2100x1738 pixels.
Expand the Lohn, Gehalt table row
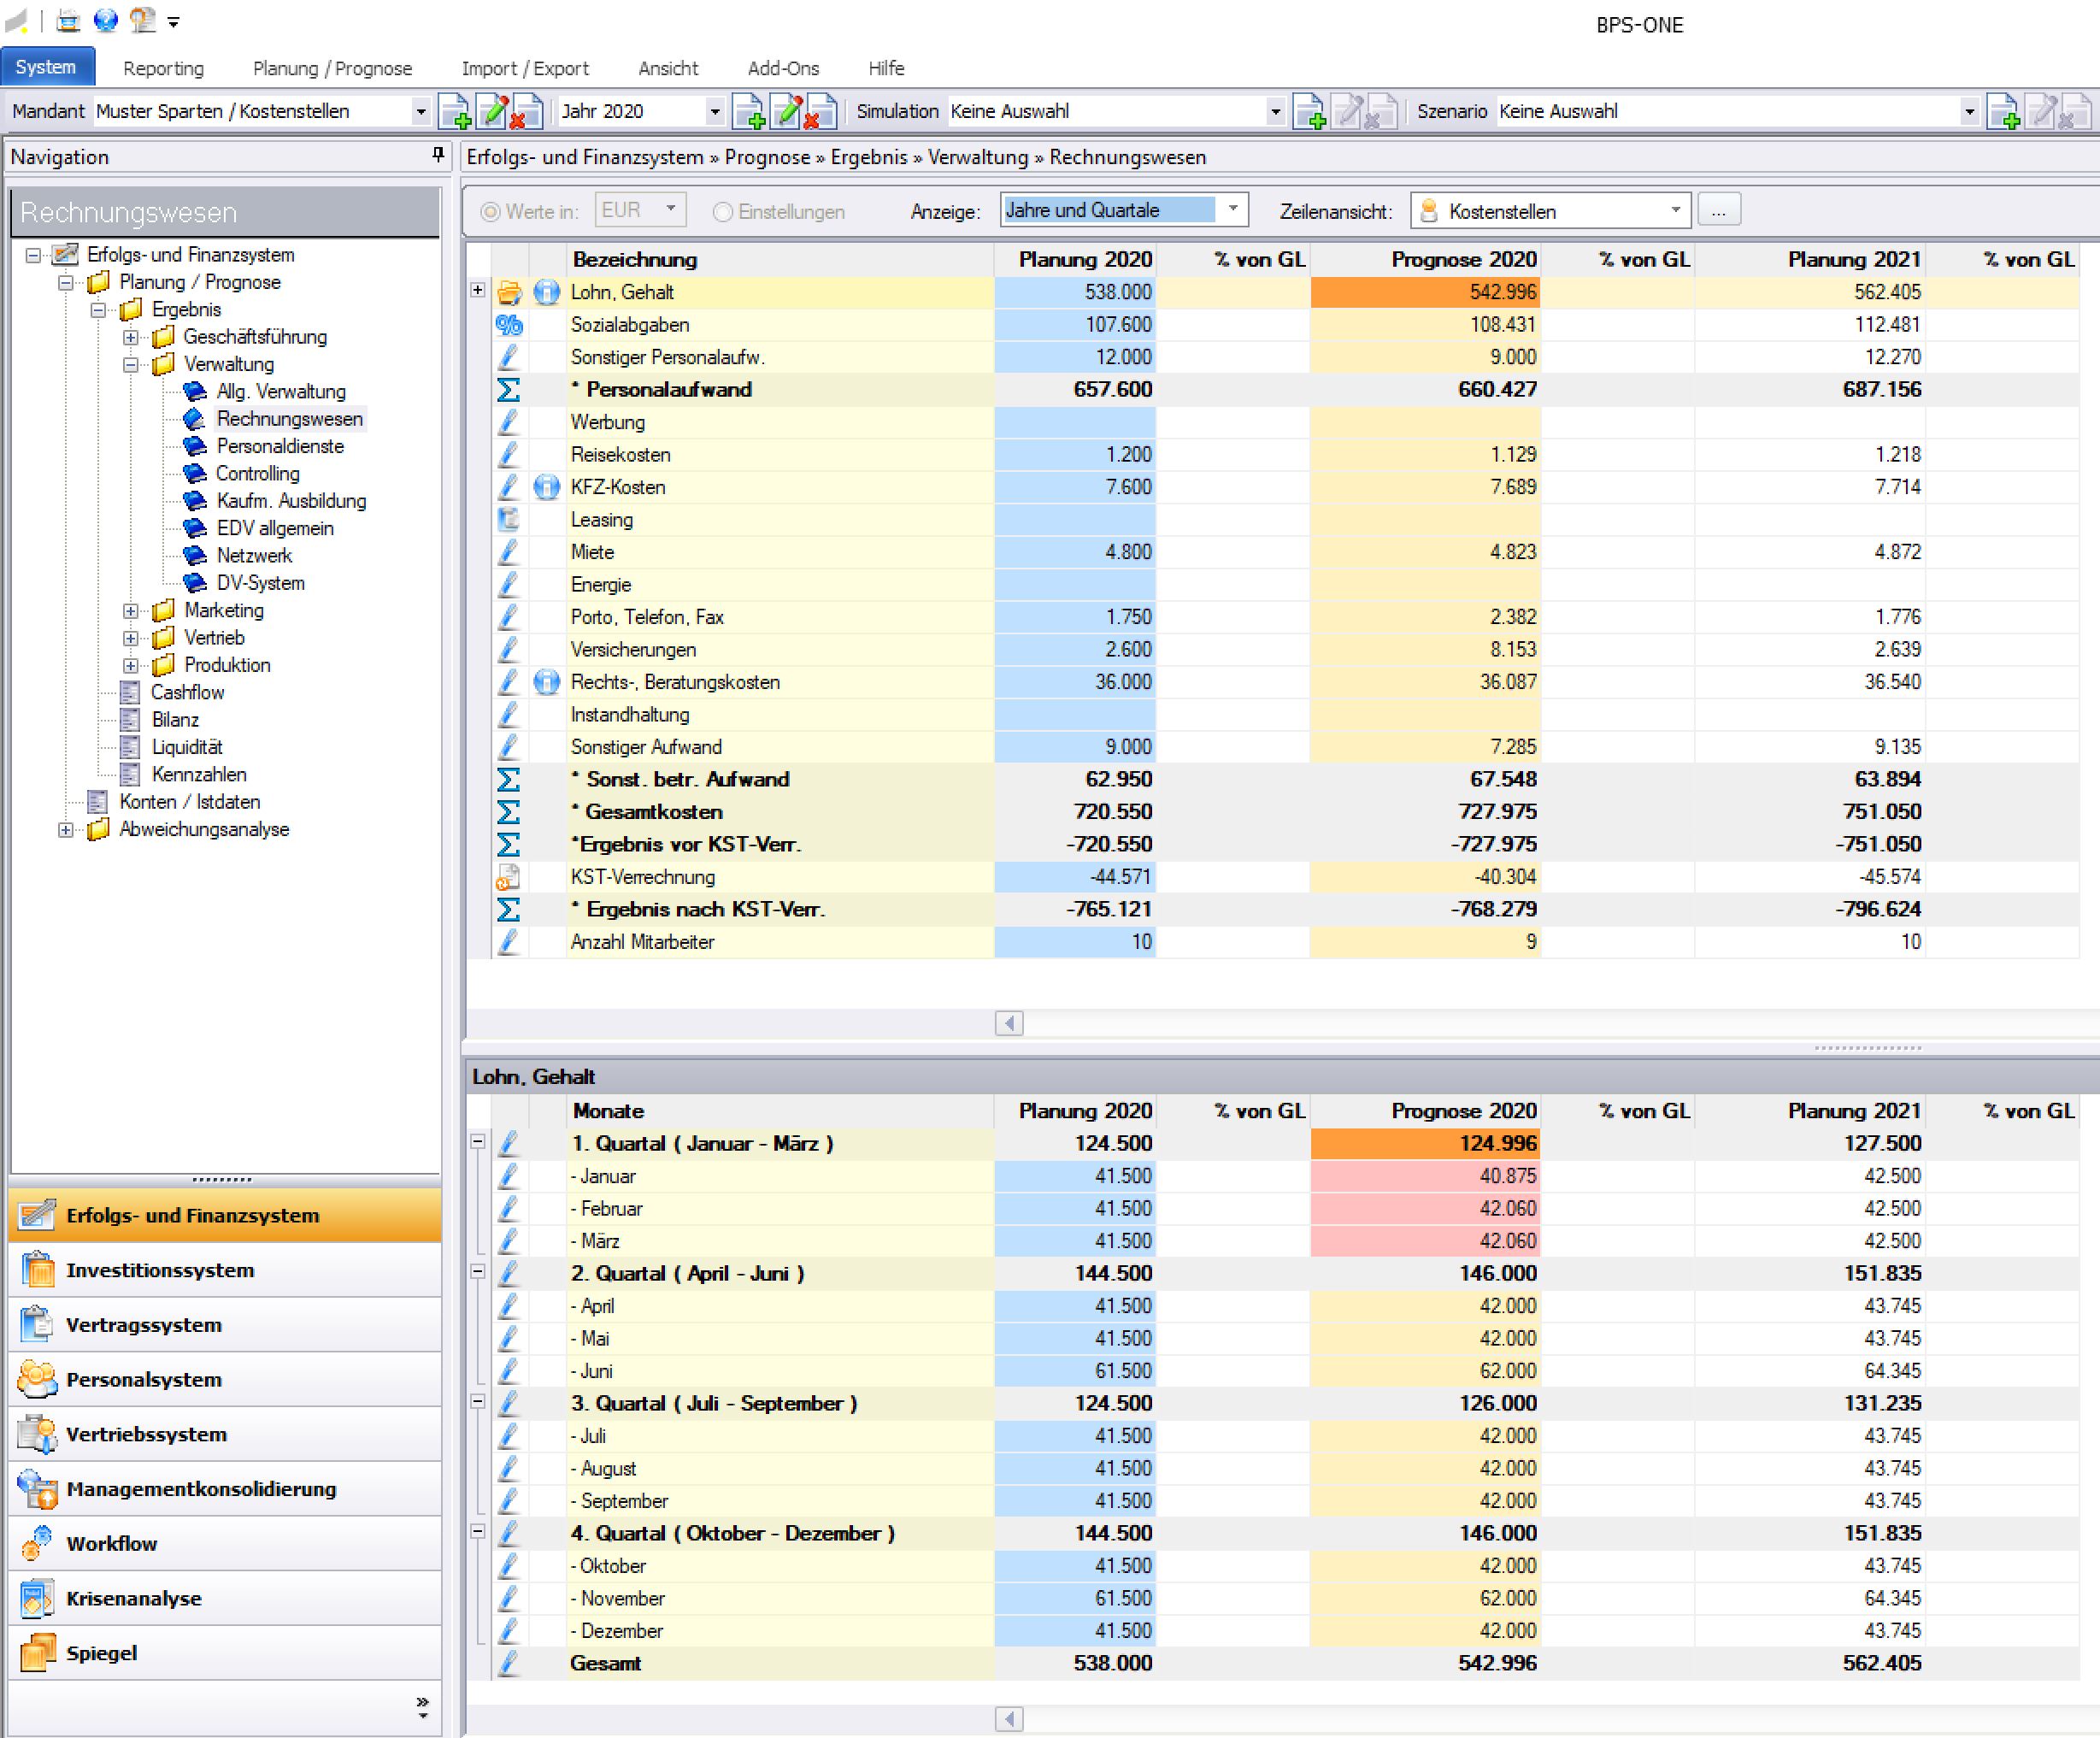(478, 290)
